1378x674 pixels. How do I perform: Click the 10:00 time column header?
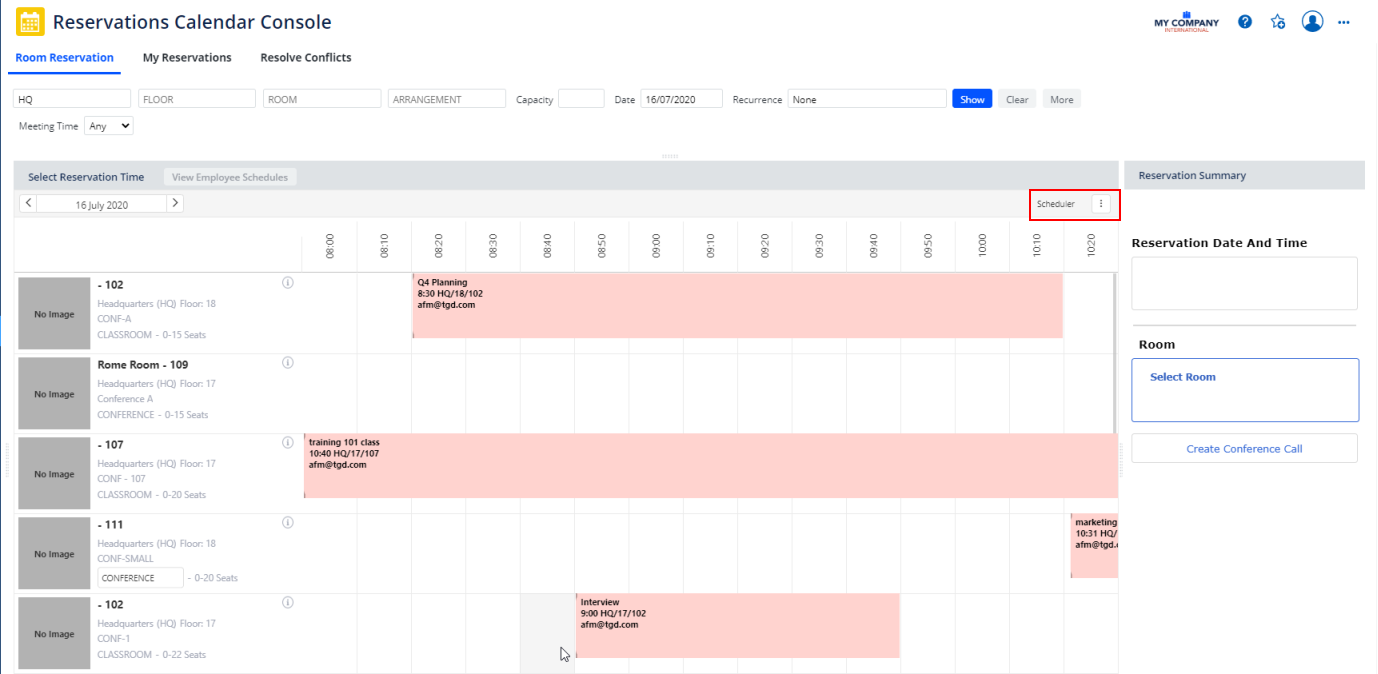point(982,246)
